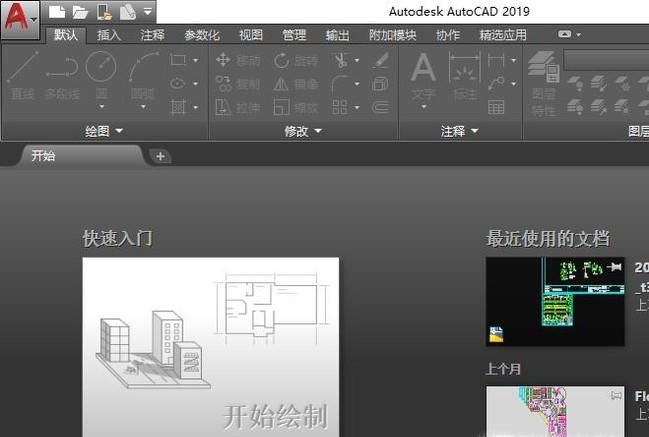Open the 视图 ribbon tab
This screenshot has width=649, height=437.
coord(251,35)
